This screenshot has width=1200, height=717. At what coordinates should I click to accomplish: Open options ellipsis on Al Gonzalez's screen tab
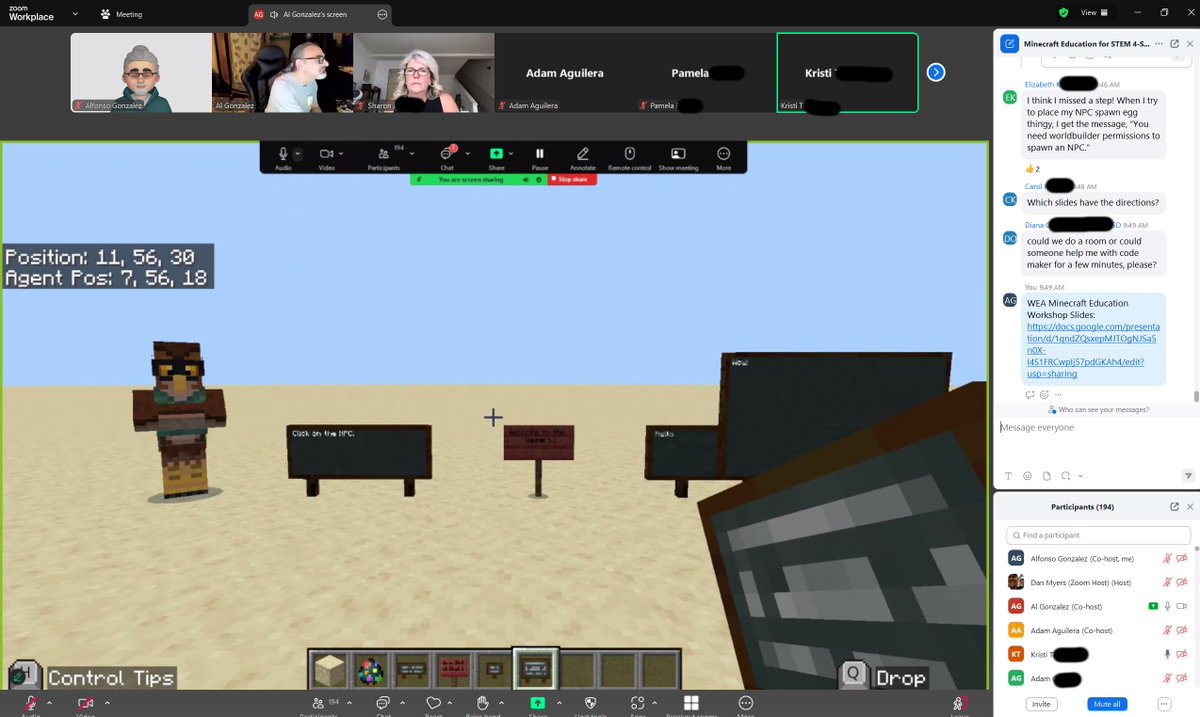(x=382, y=15)
